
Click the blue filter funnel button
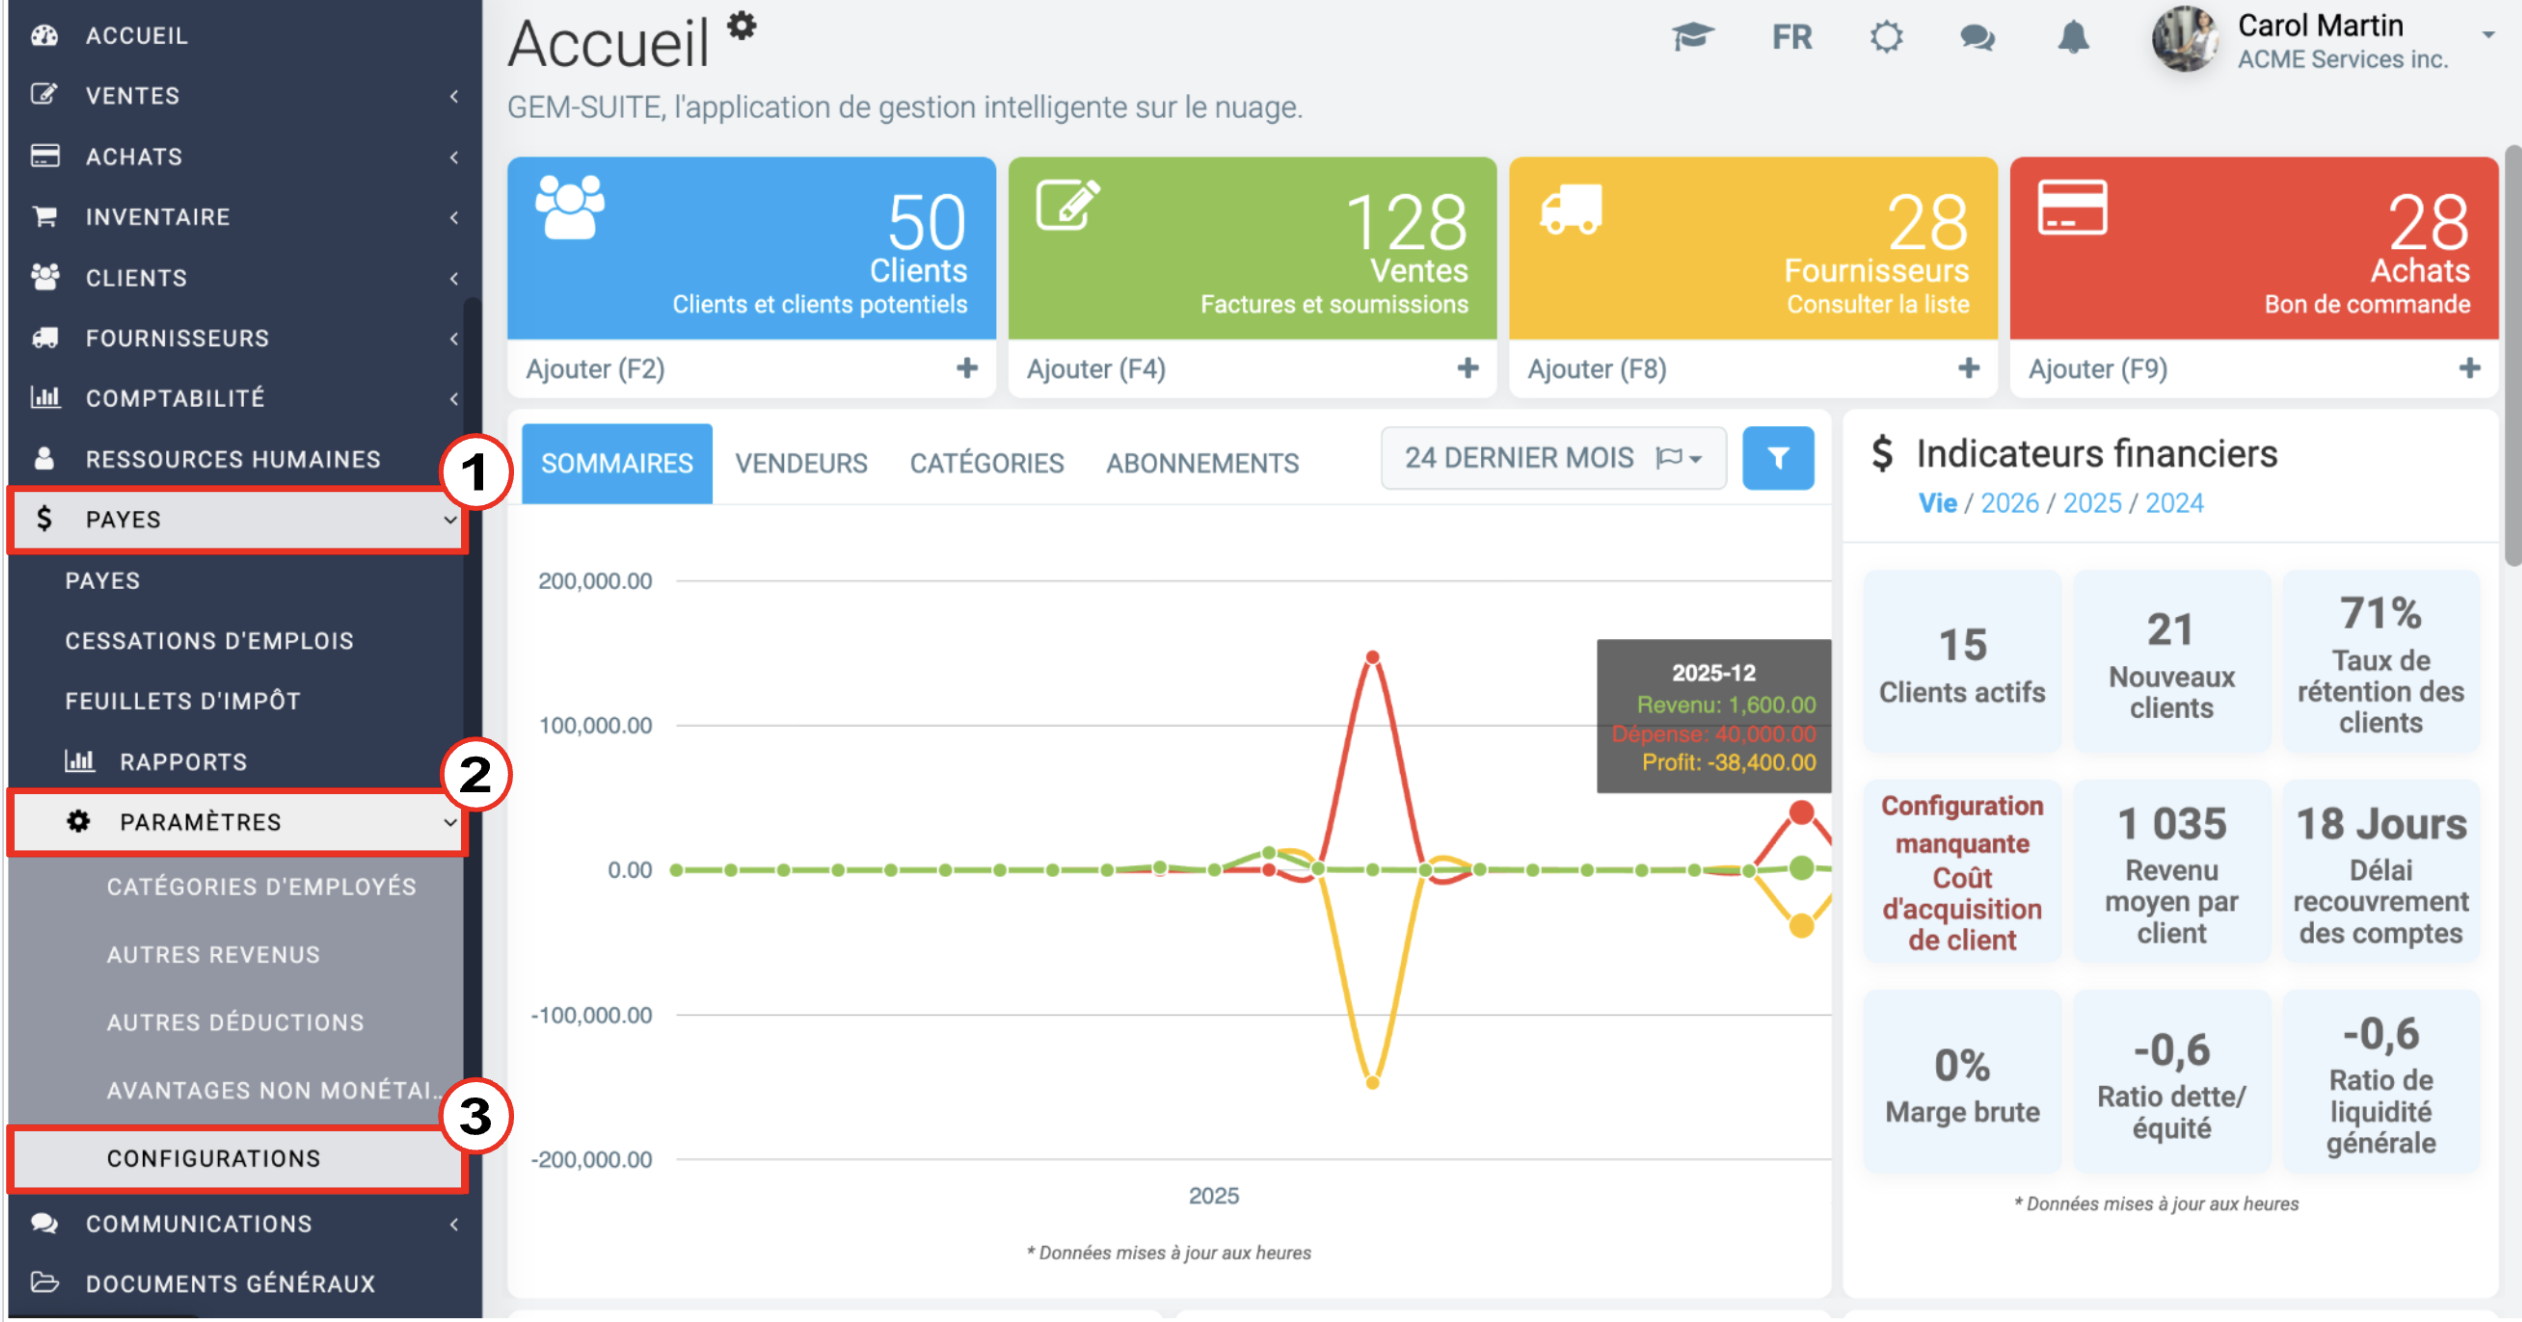click(x=1778, y=458)
